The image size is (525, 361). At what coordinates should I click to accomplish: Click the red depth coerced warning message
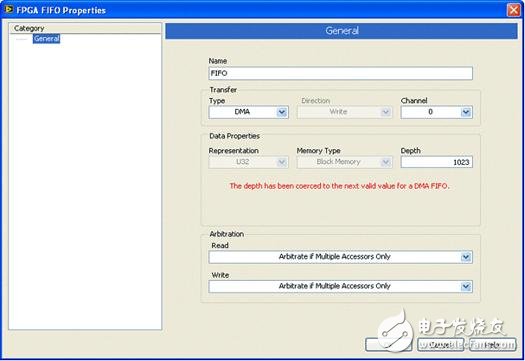340,186
